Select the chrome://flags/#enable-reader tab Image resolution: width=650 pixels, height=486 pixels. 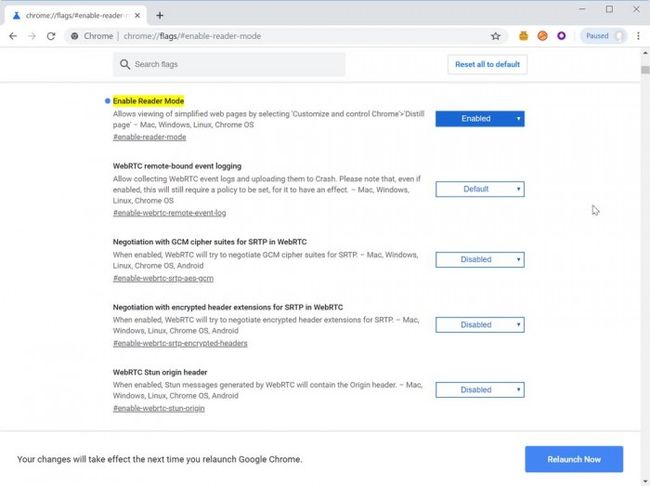(x=75, y=16)
